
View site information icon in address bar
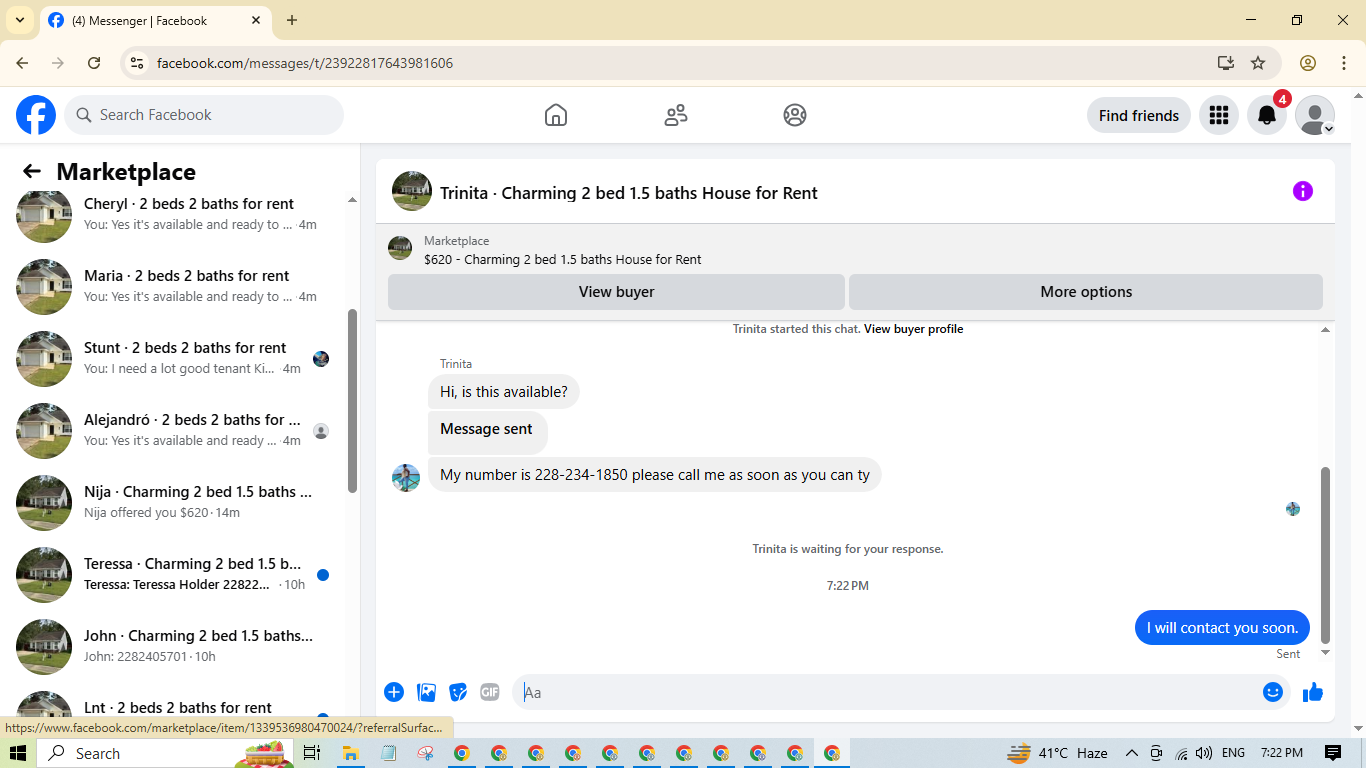pos(138,63)
